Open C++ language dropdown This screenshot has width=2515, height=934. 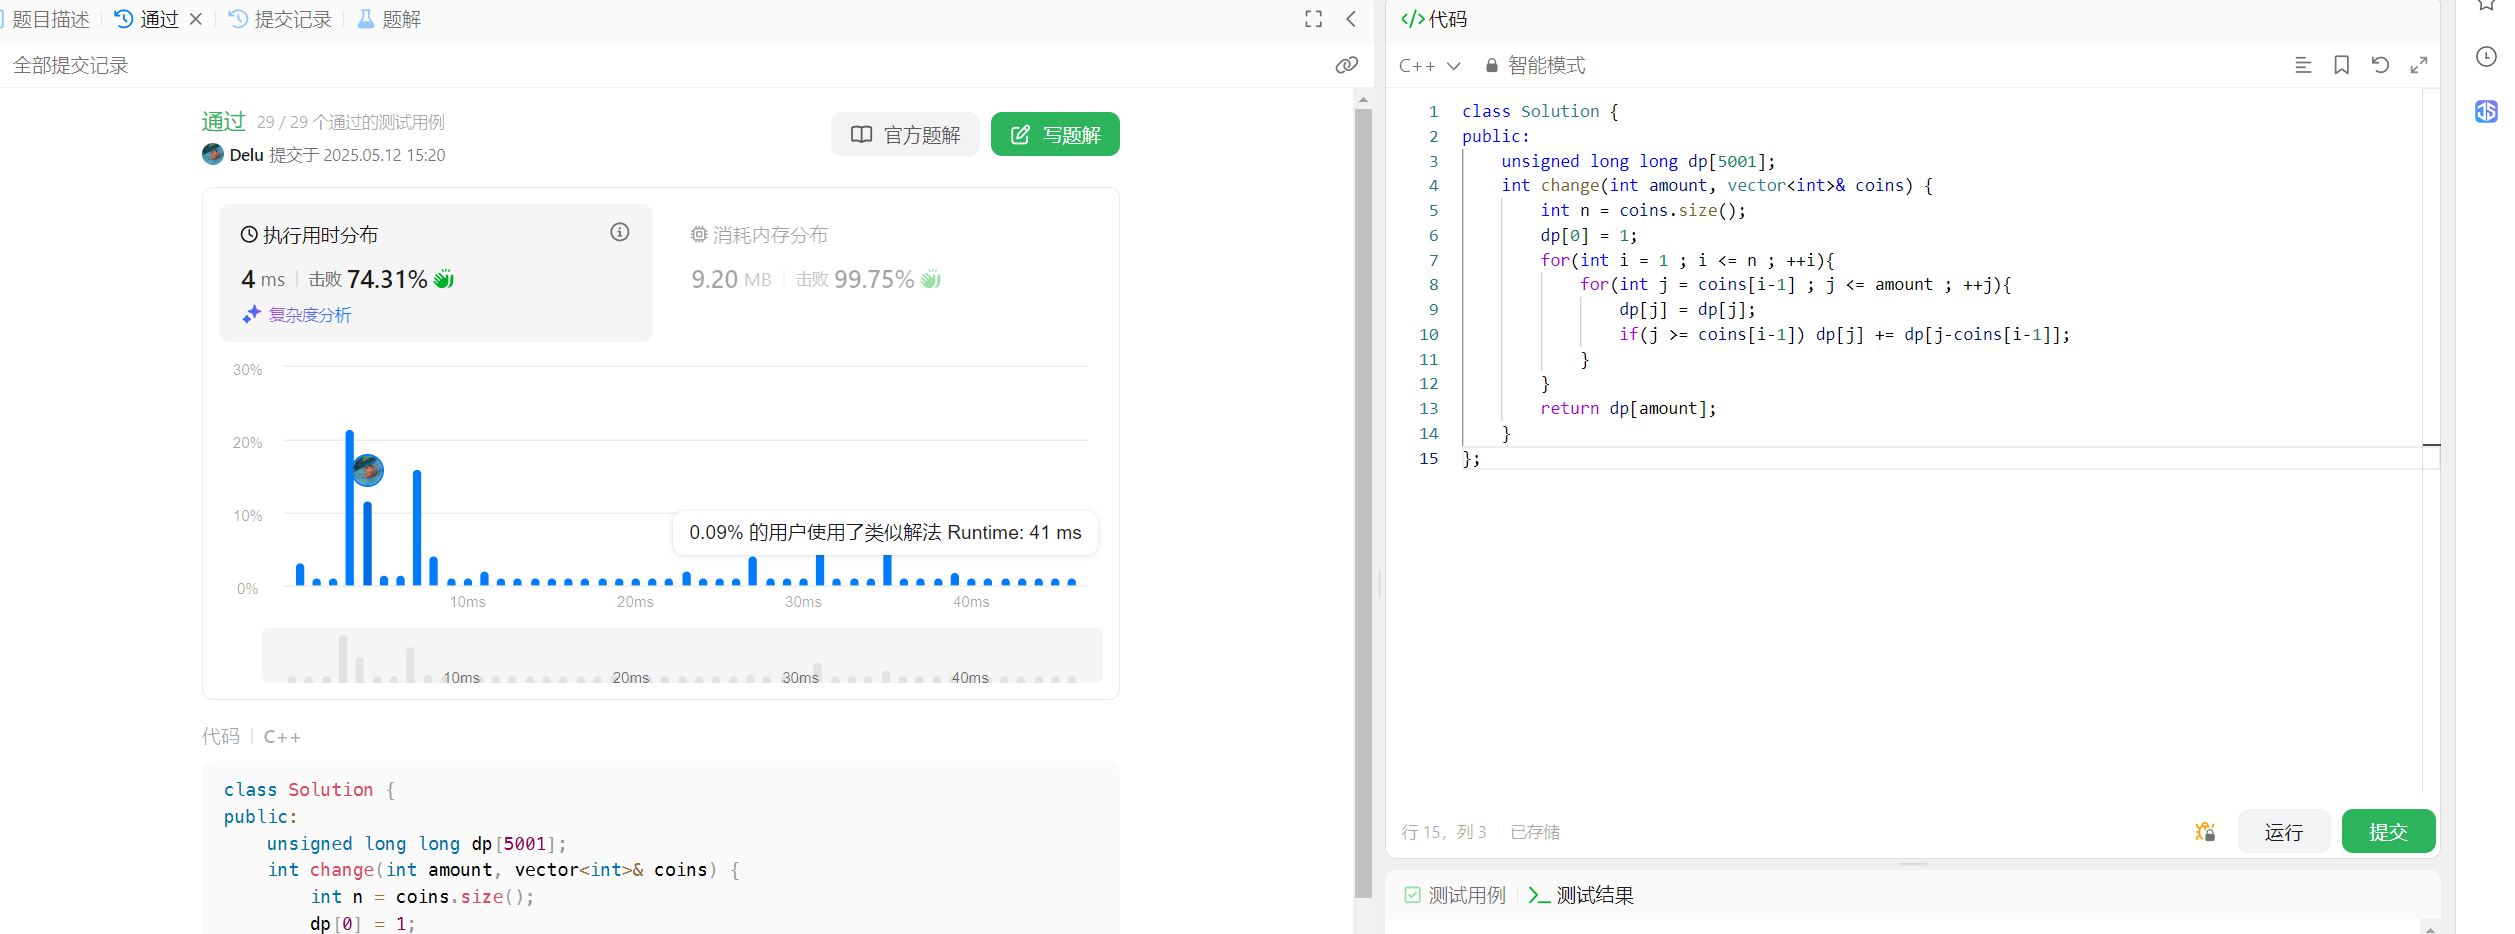point(1429,65)
